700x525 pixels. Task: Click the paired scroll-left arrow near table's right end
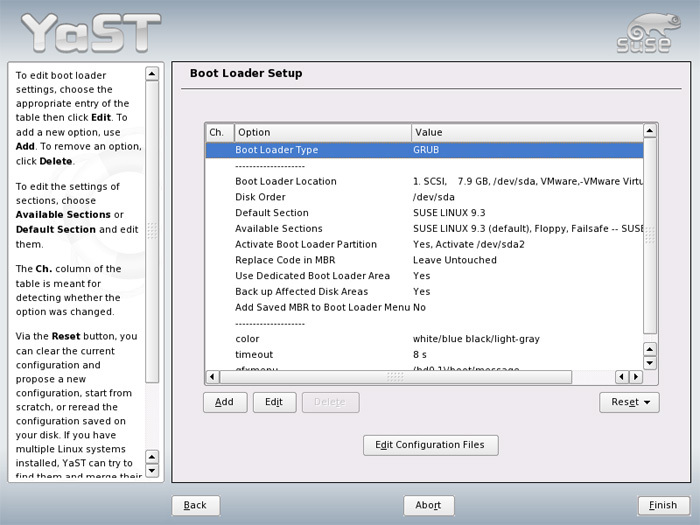(622, 377)
